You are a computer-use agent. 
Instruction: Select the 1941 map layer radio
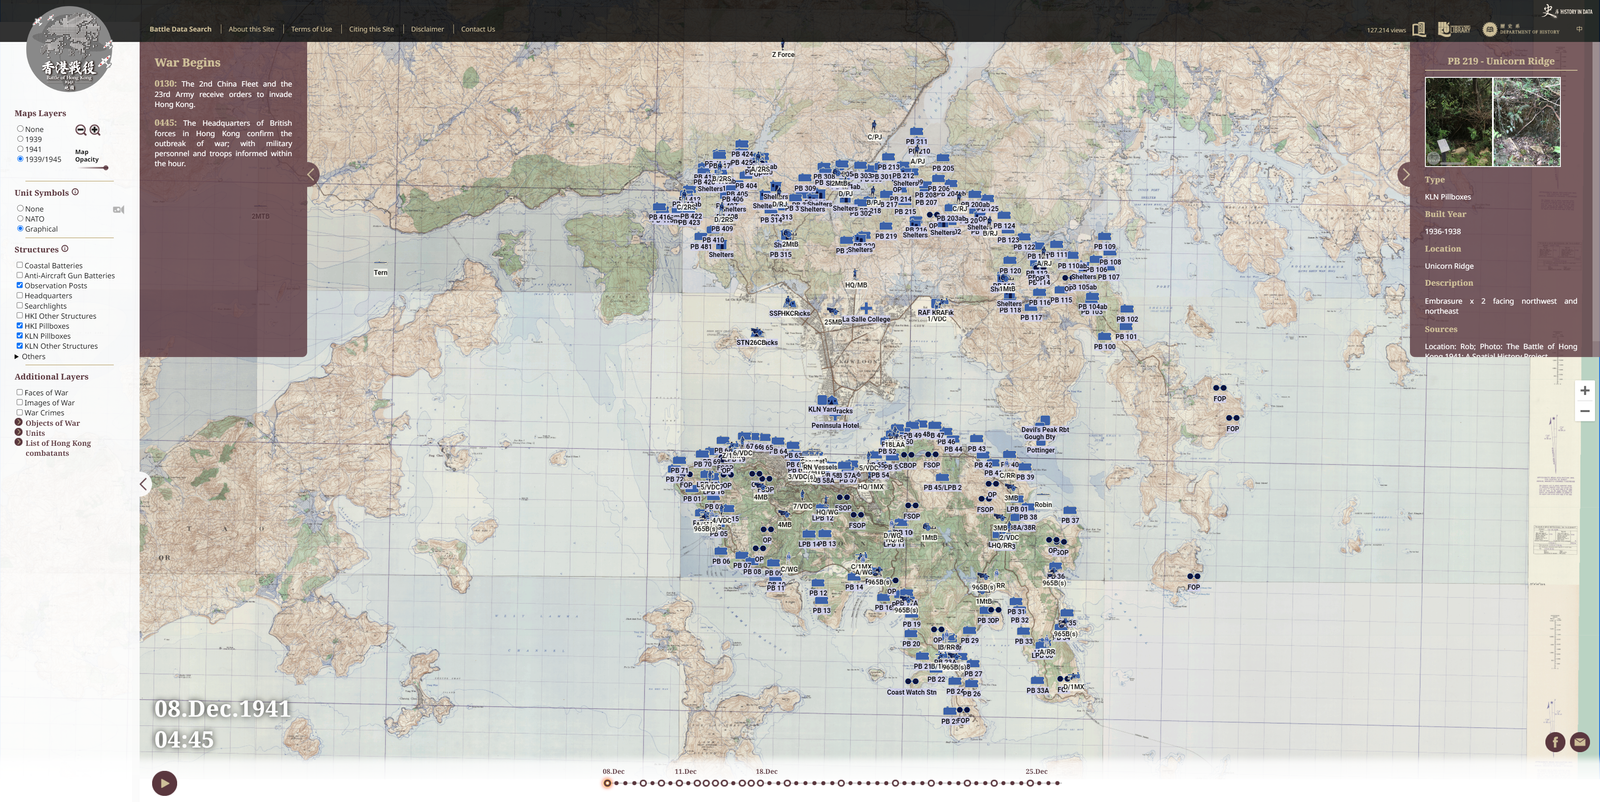pos(20,149)
